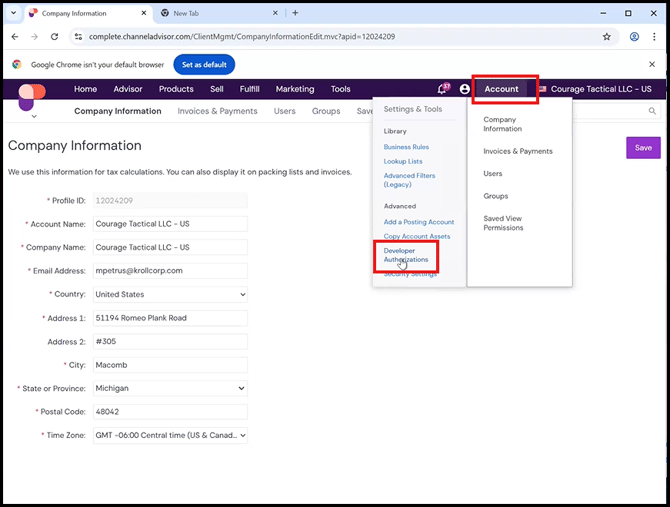Open the State or Province dropdown

coord(169,388)
